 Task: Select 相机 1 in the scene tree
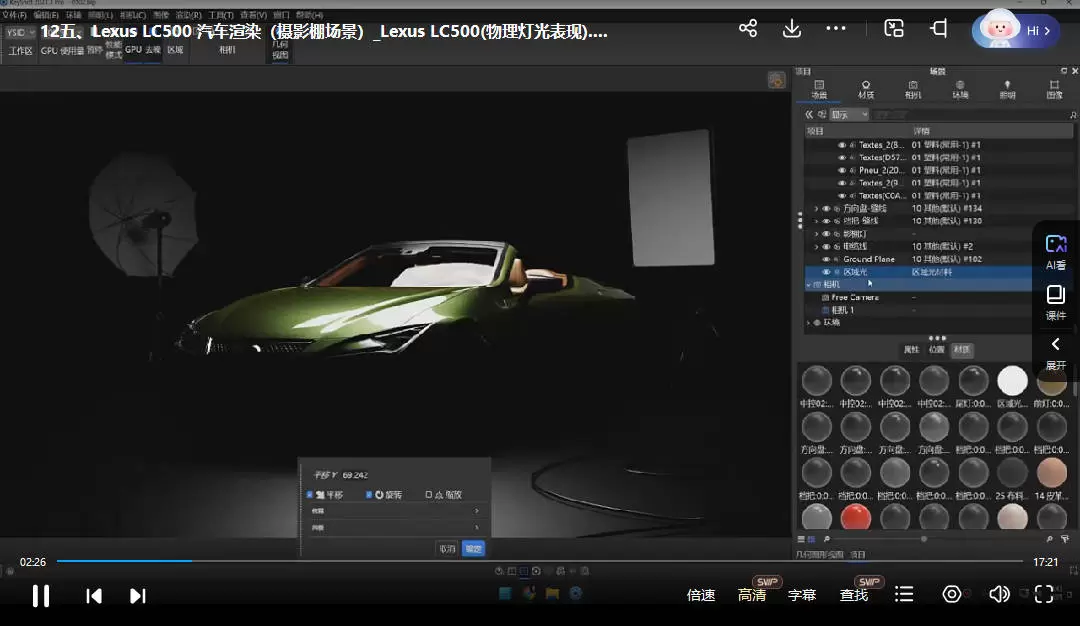842,310
